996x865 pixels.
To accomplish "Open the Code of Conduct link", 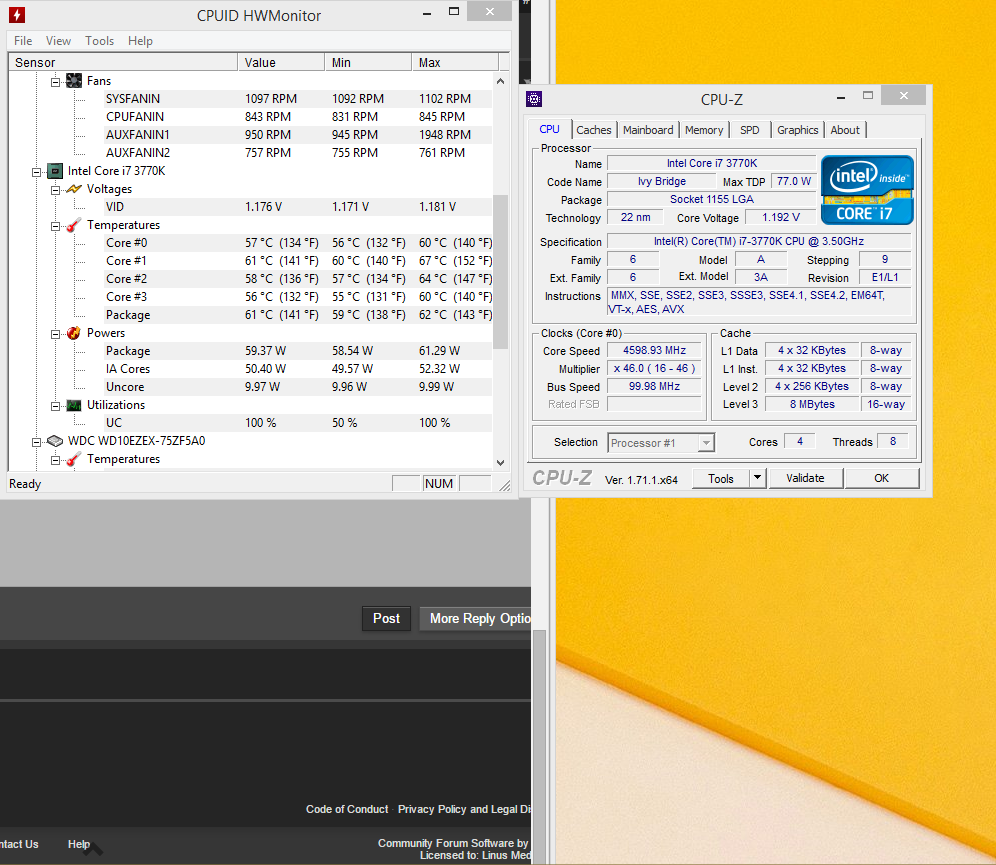I will (x=347, y=809).
